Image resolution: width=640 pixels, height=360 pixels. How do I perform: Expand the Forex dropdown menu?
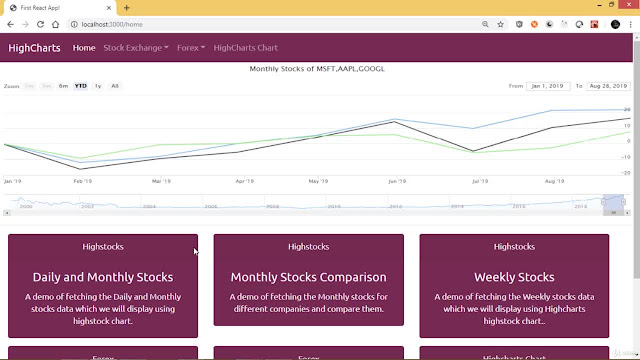click(191, 48)
